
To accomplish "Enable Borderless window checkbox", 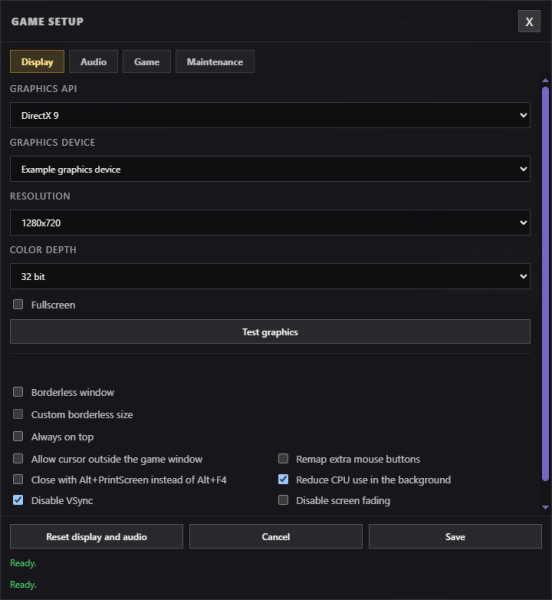I will pyautogui.click(x=18, y=392).
